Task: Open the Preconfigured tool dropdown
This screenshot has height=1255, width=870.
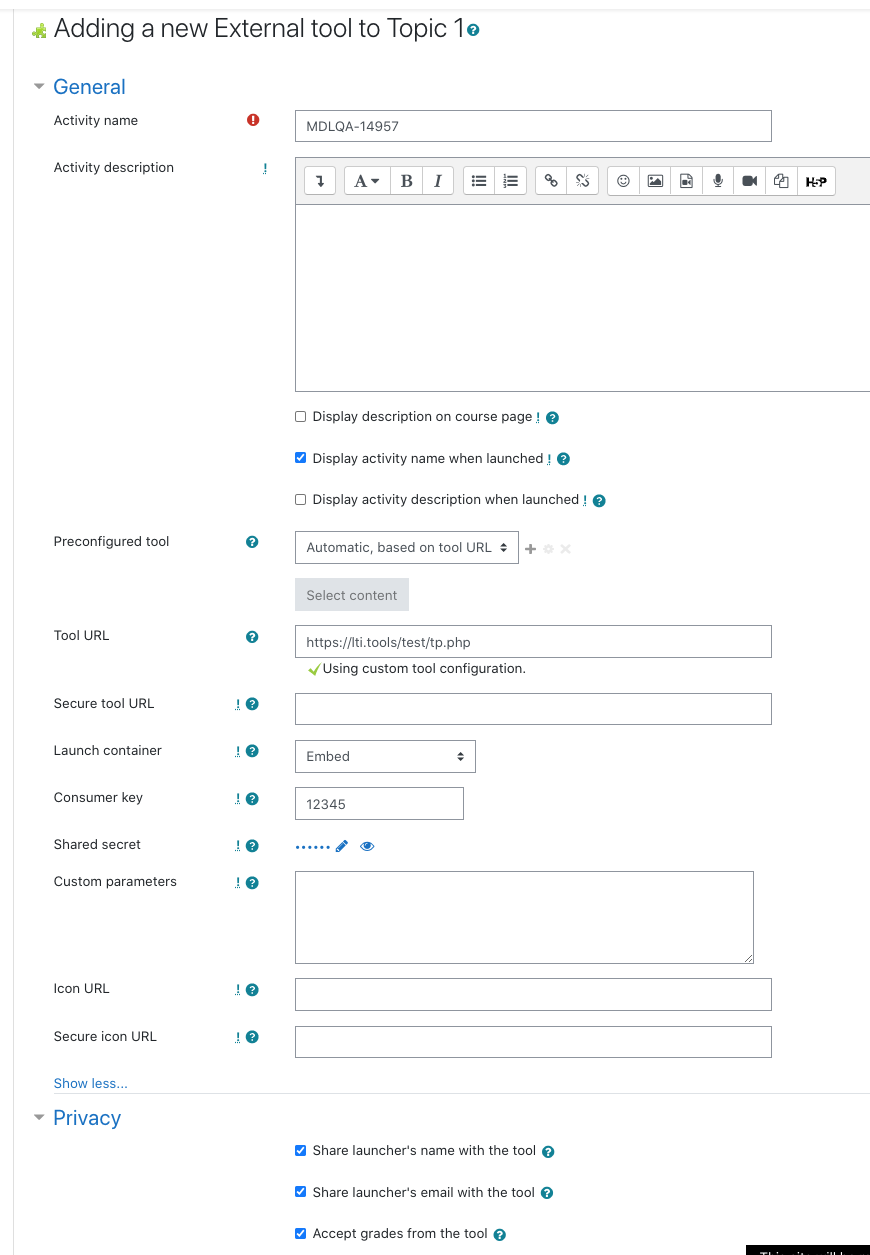Action: (407, 548)
